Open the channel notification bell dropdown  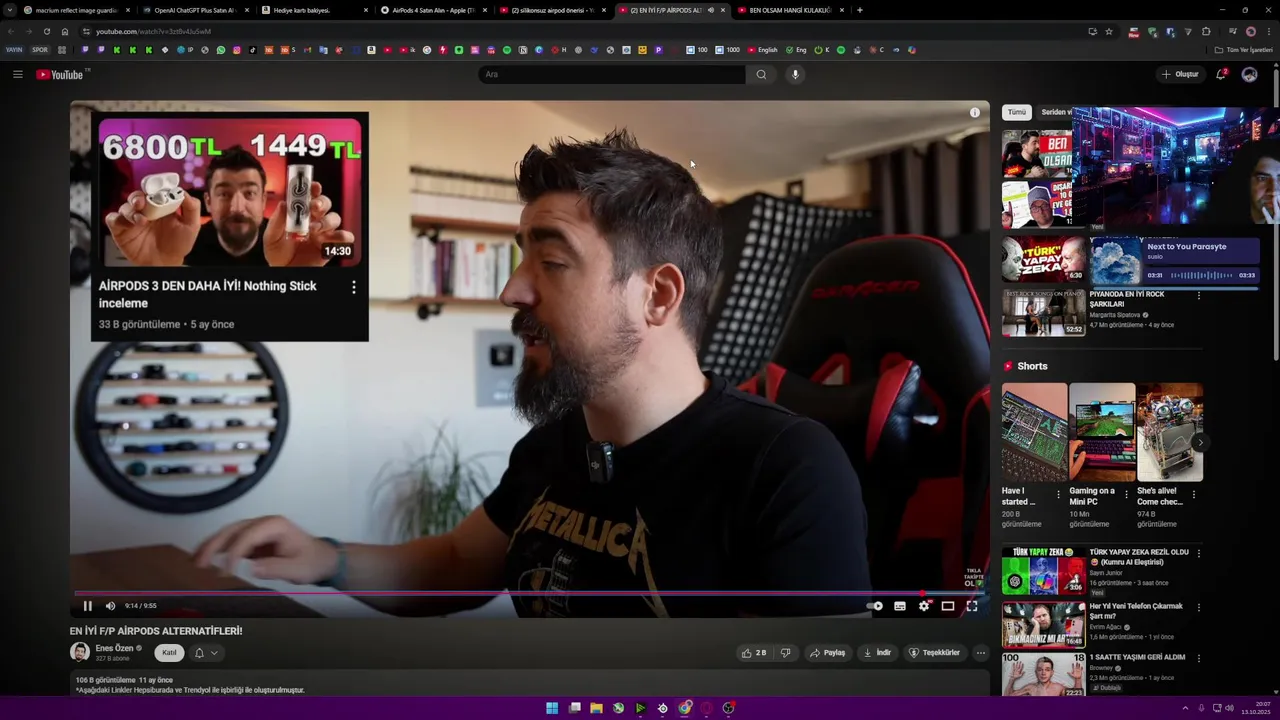205,653
